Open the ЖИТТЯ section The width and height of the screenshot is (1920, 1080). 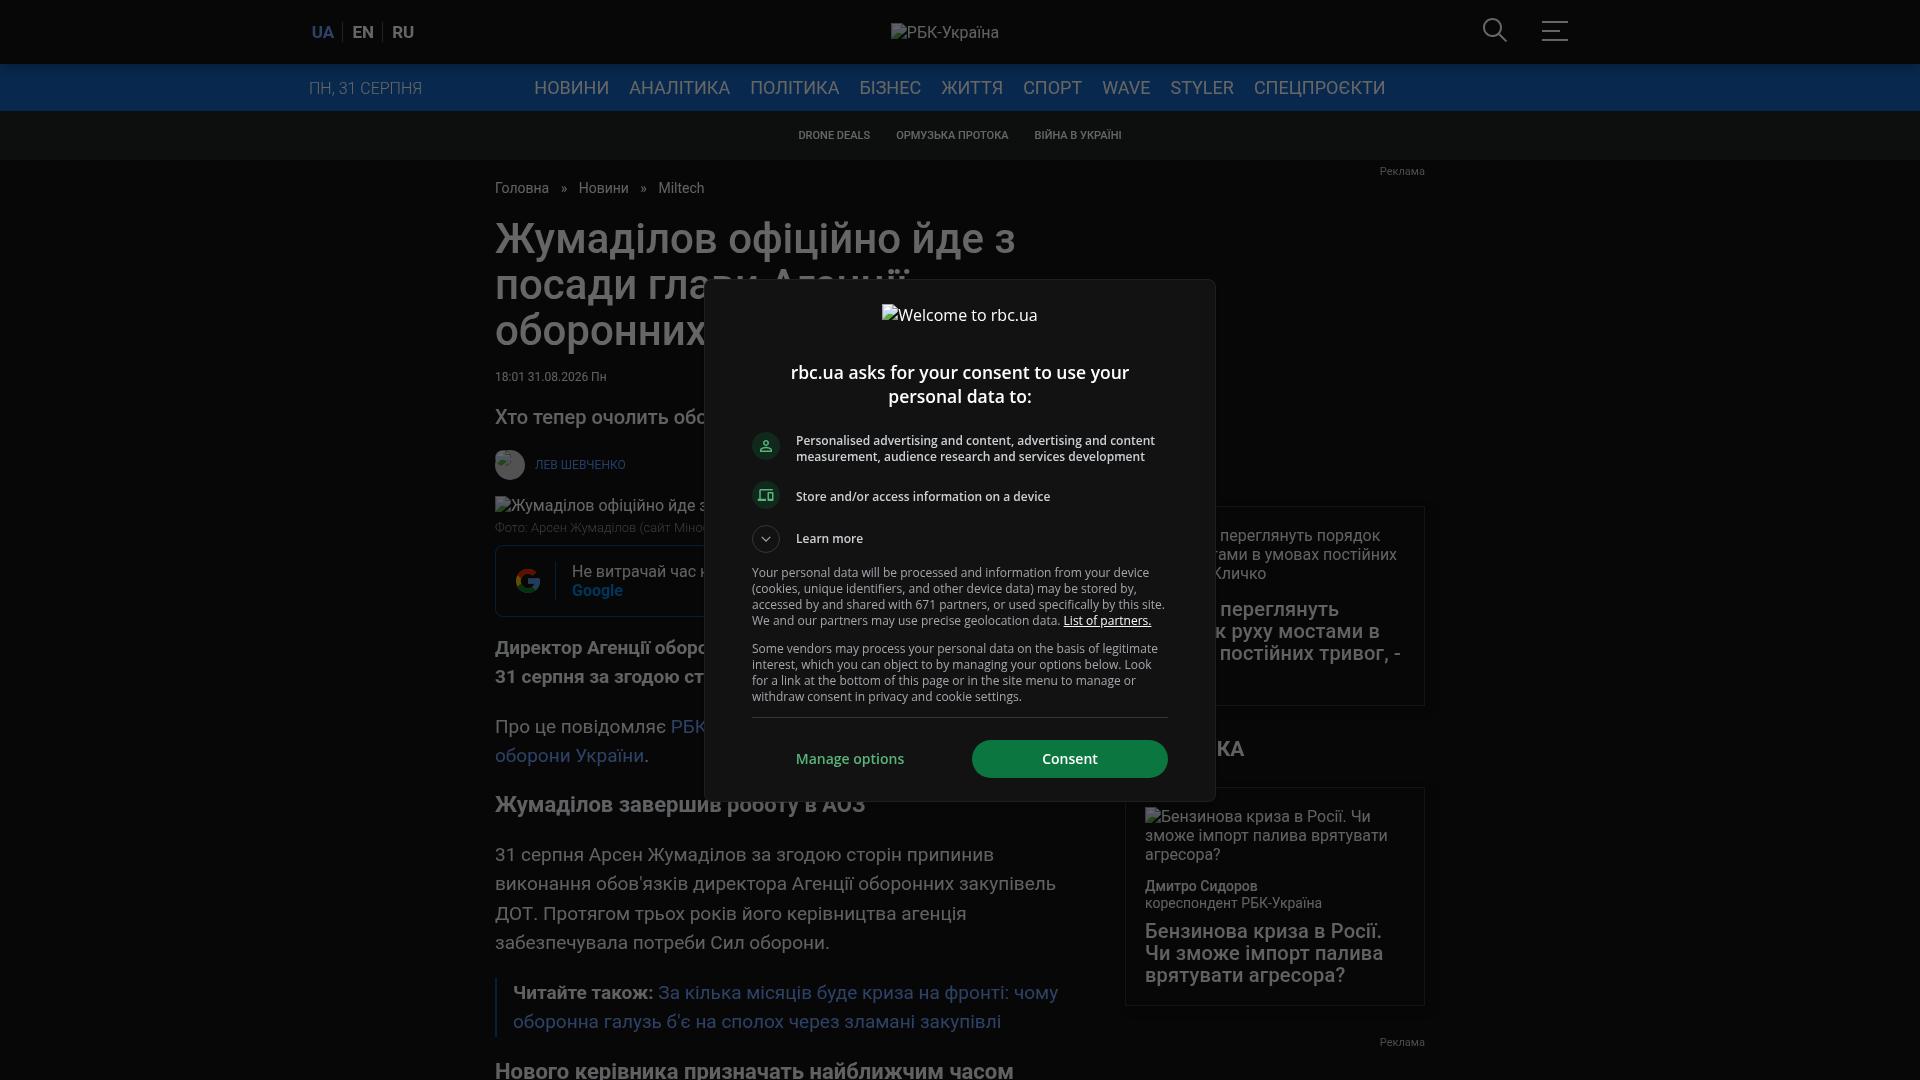(972, 88)
